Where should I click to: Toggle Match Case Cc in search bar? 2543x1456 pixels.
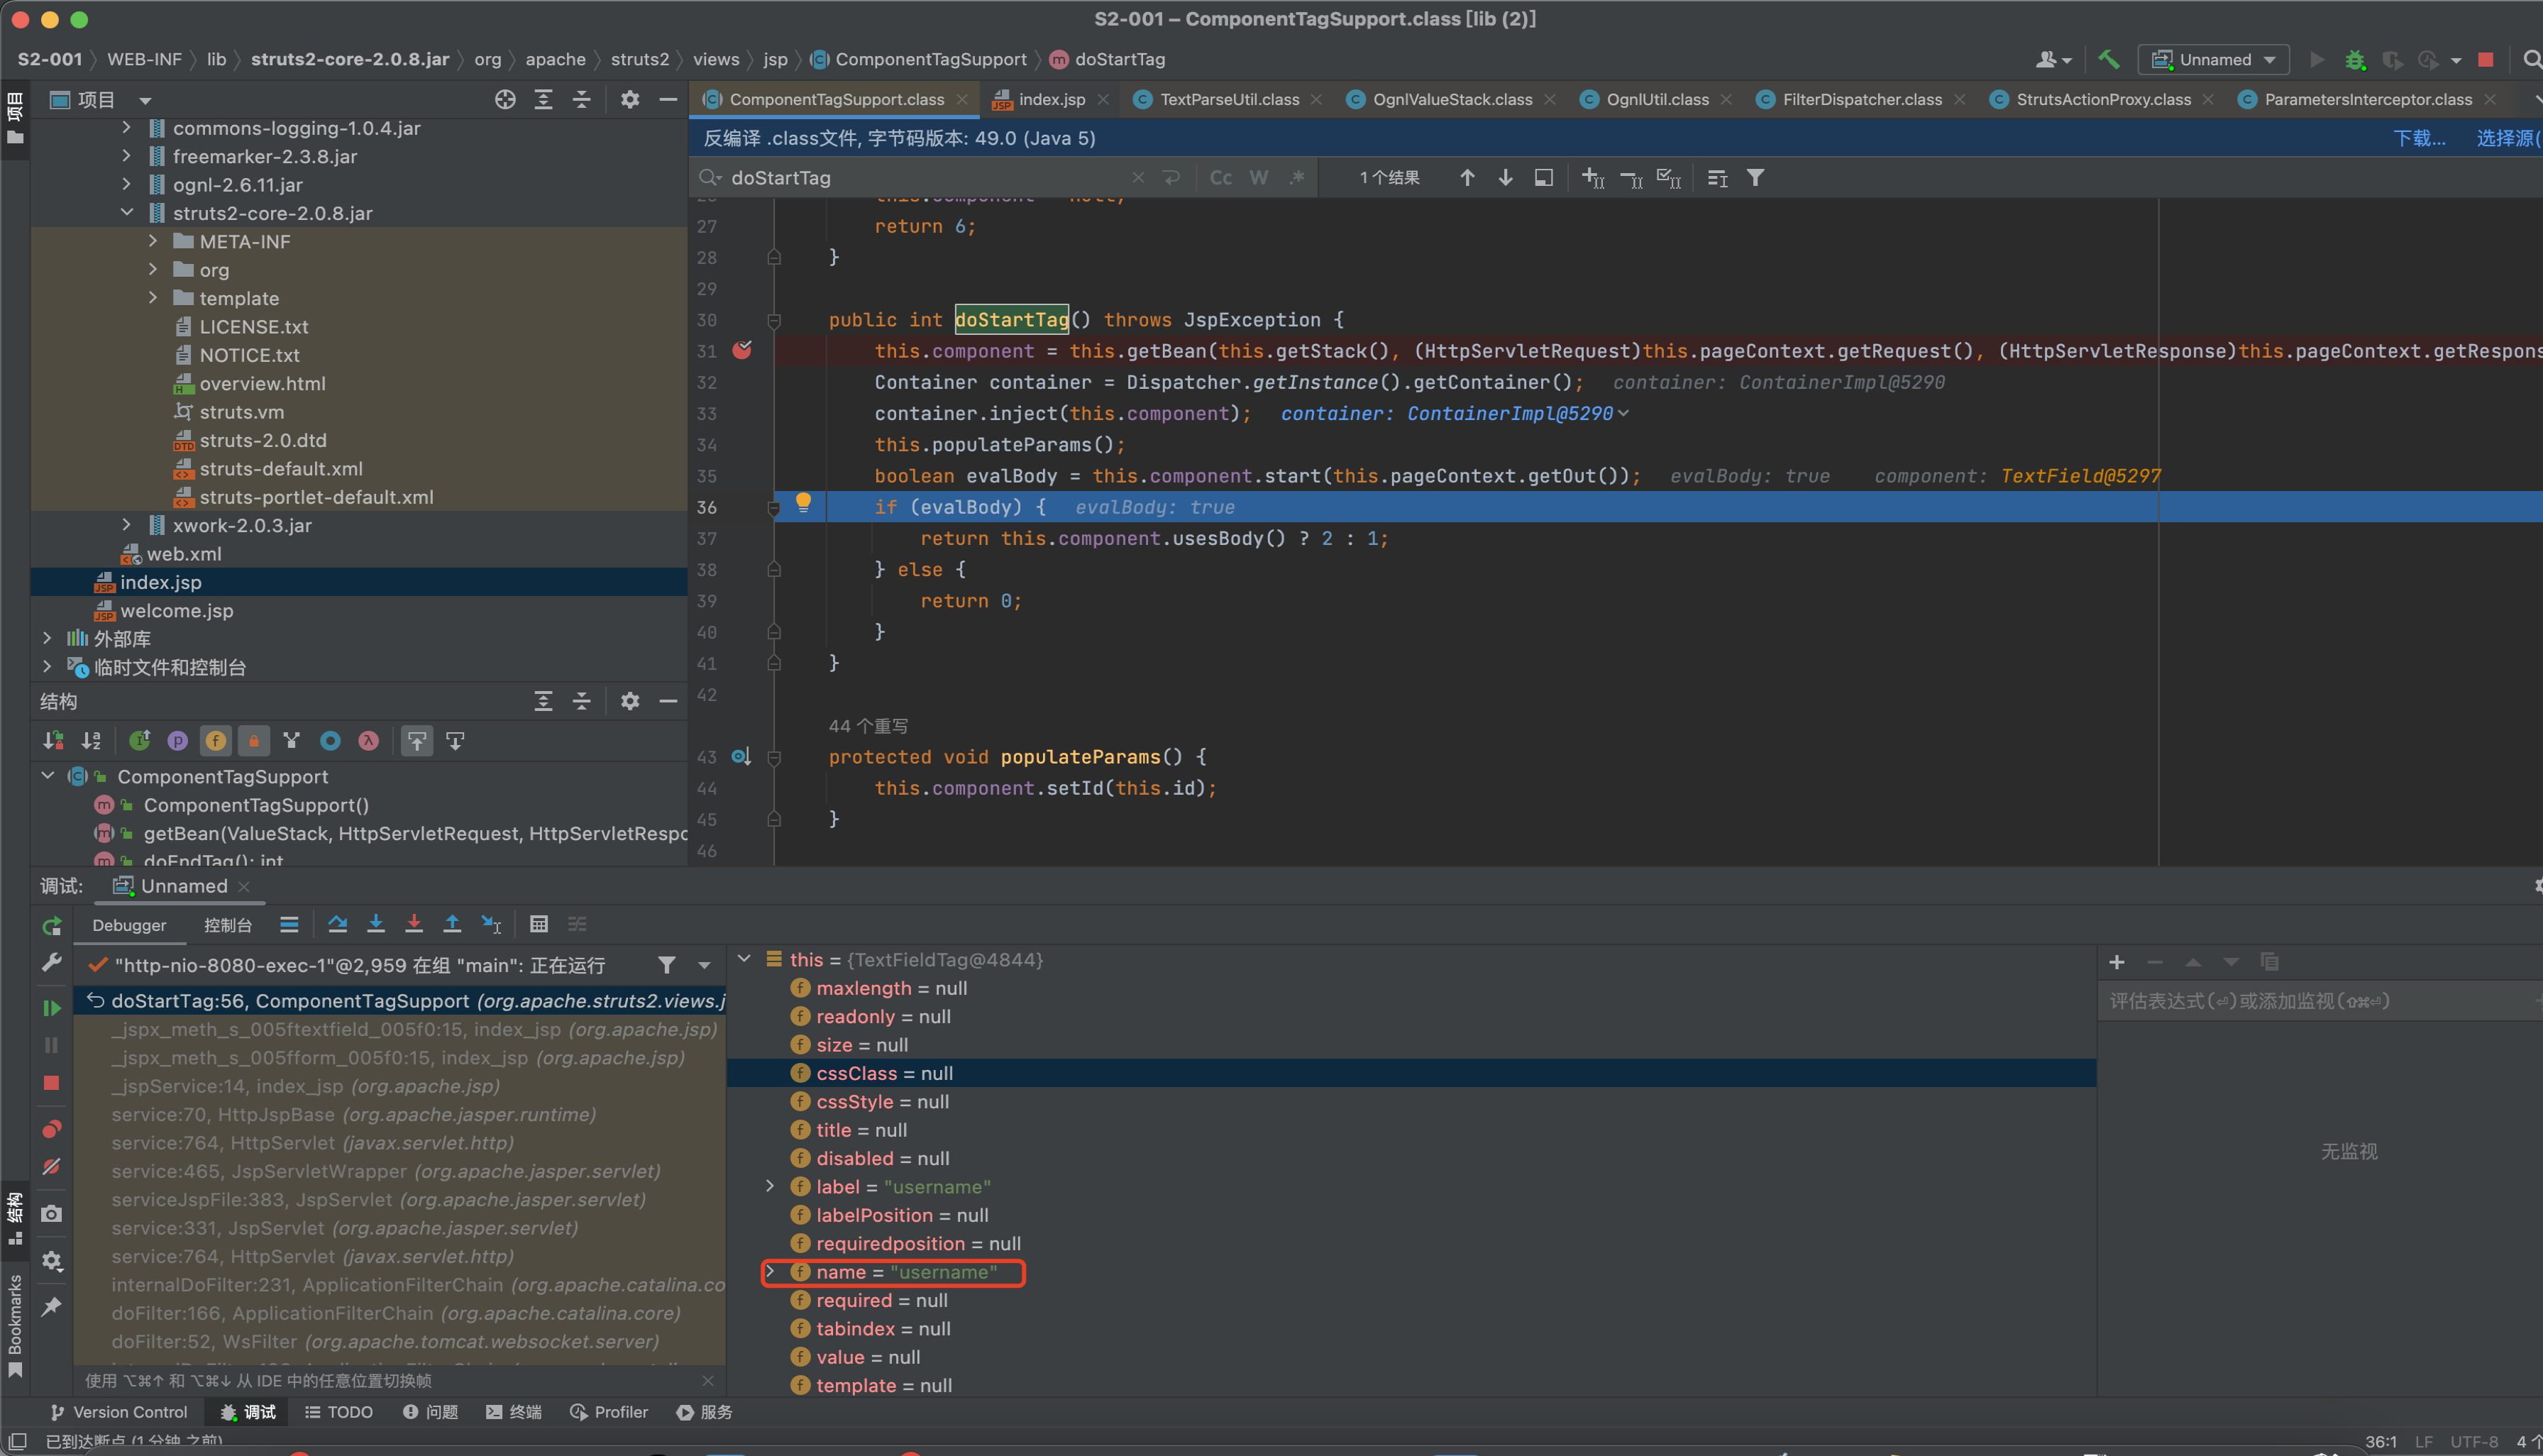1221,177
